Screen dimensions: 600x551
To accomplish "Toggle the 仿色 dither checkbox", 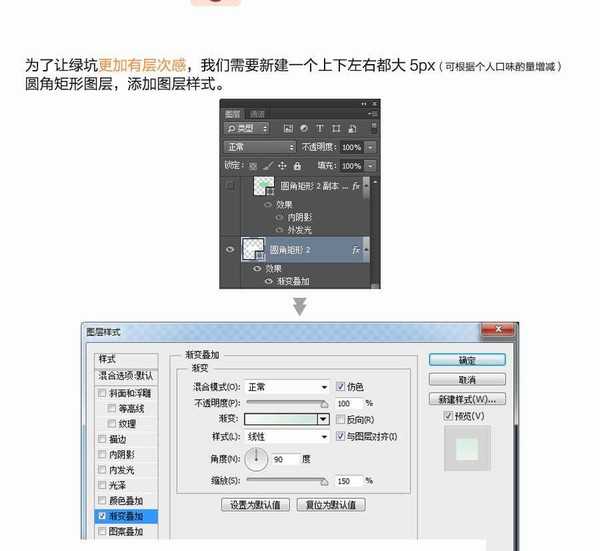I will tap(341, 387).
